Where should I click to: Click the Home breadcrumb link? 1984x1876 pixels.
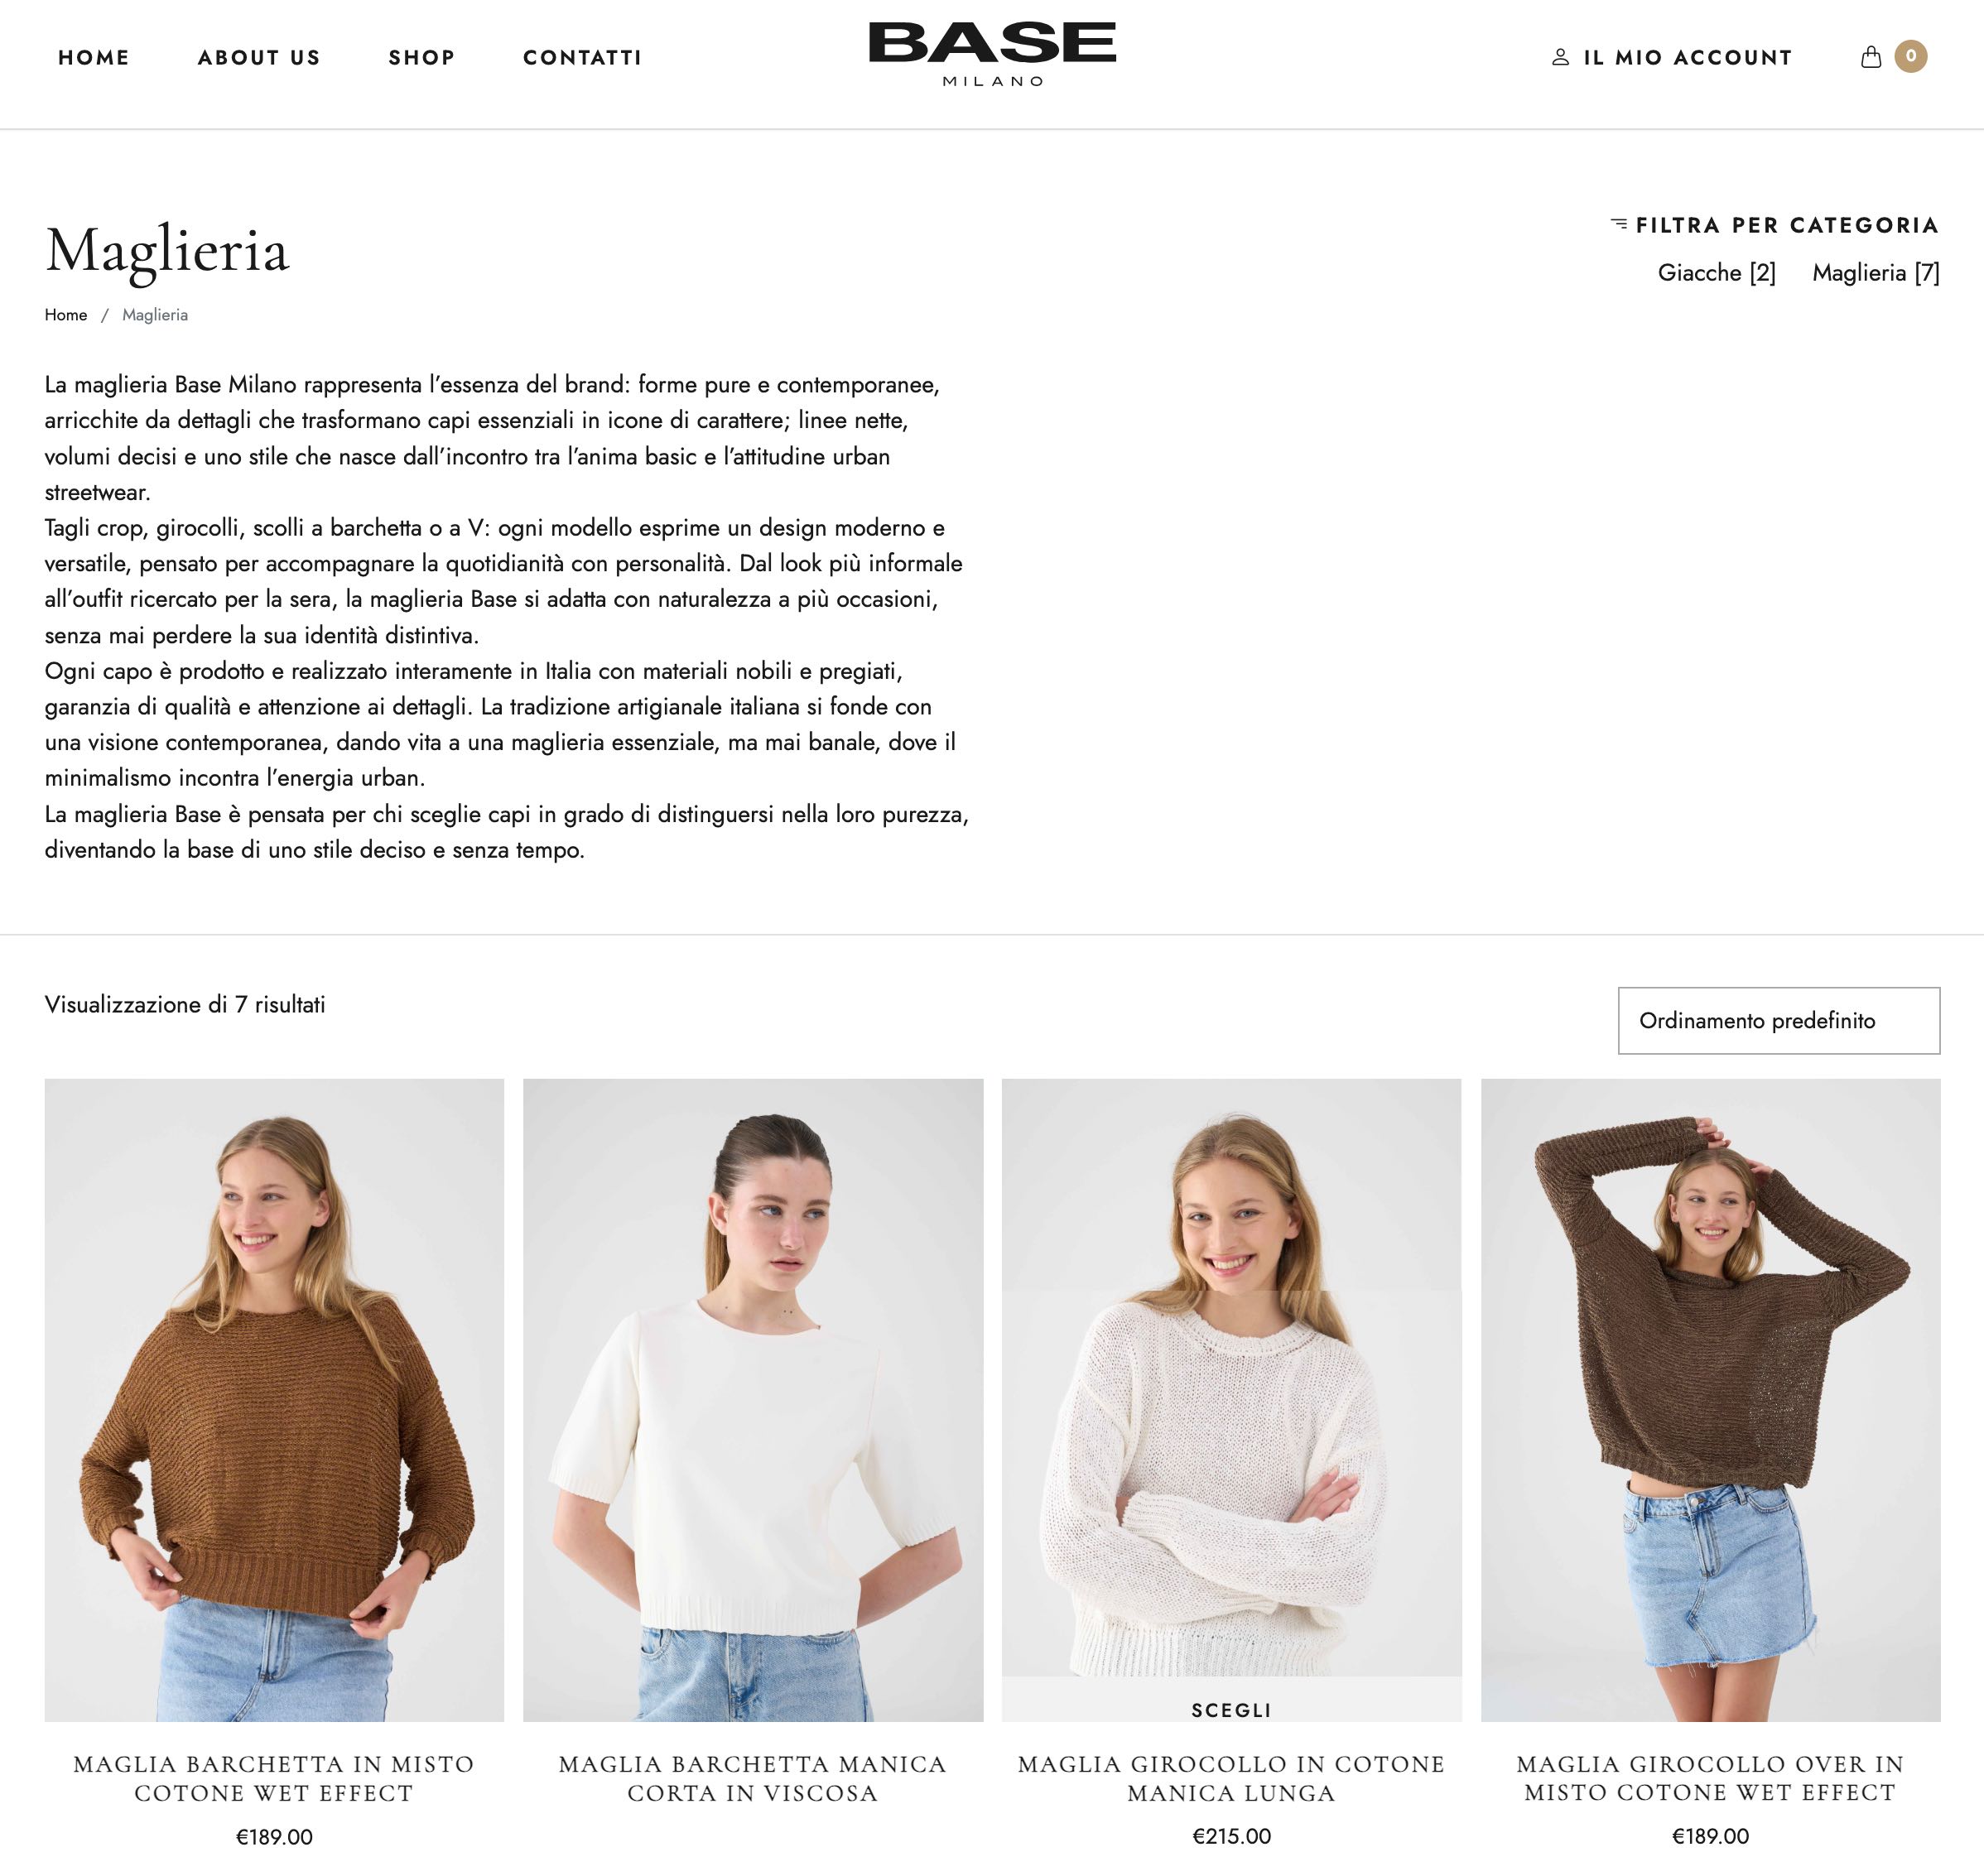(x=66, y=315)
